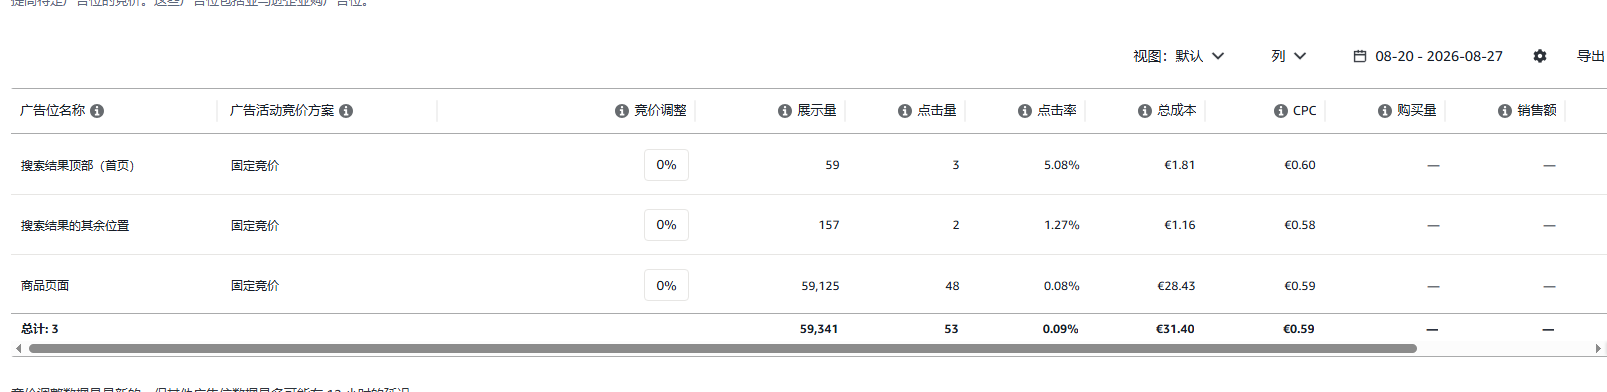Screen dimensions: 1607x392
Task: Click right arrow of horizontal scrollbar
Action: pyautogui.click(x=1598, y=349)
